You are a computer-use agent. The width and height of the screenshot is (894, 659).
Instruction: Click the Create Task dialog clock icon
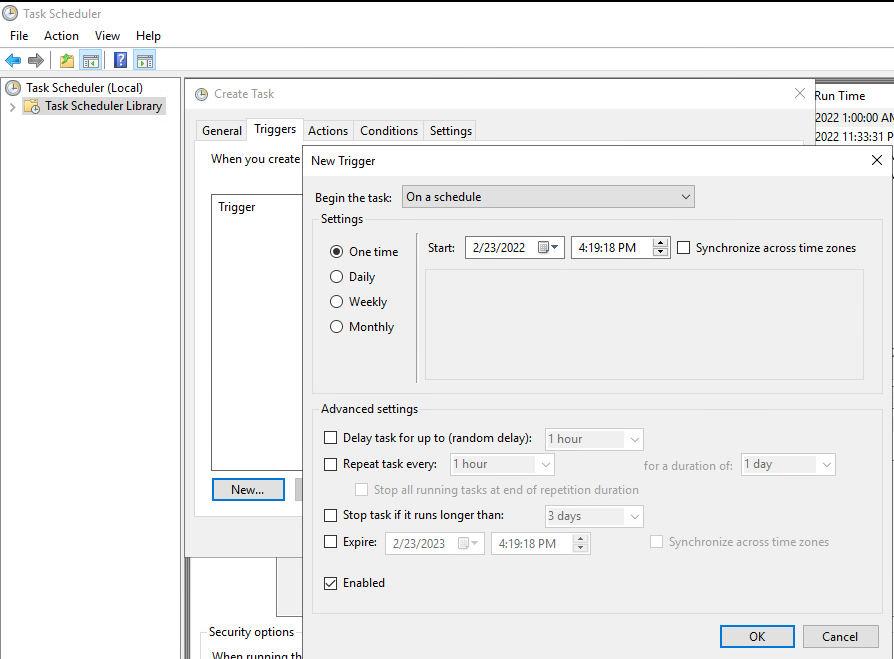coord(201,94)
